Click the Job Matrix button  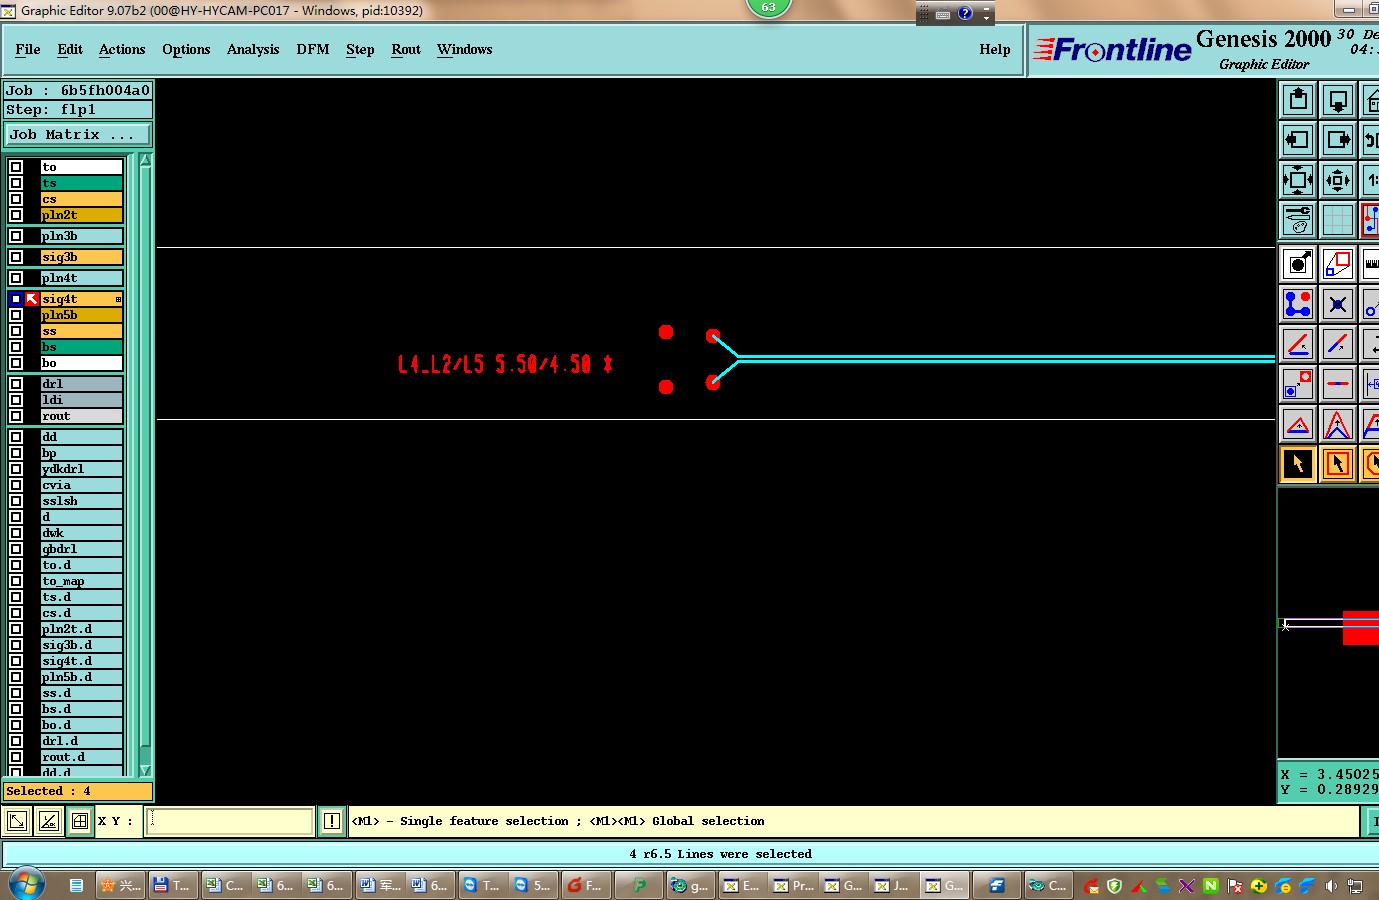click(79, 134)
